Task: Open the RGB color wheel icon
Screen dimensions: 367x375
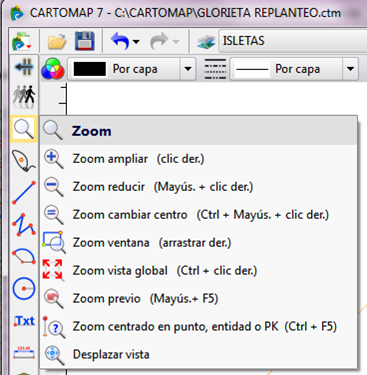Action: [x=53, y=68]
